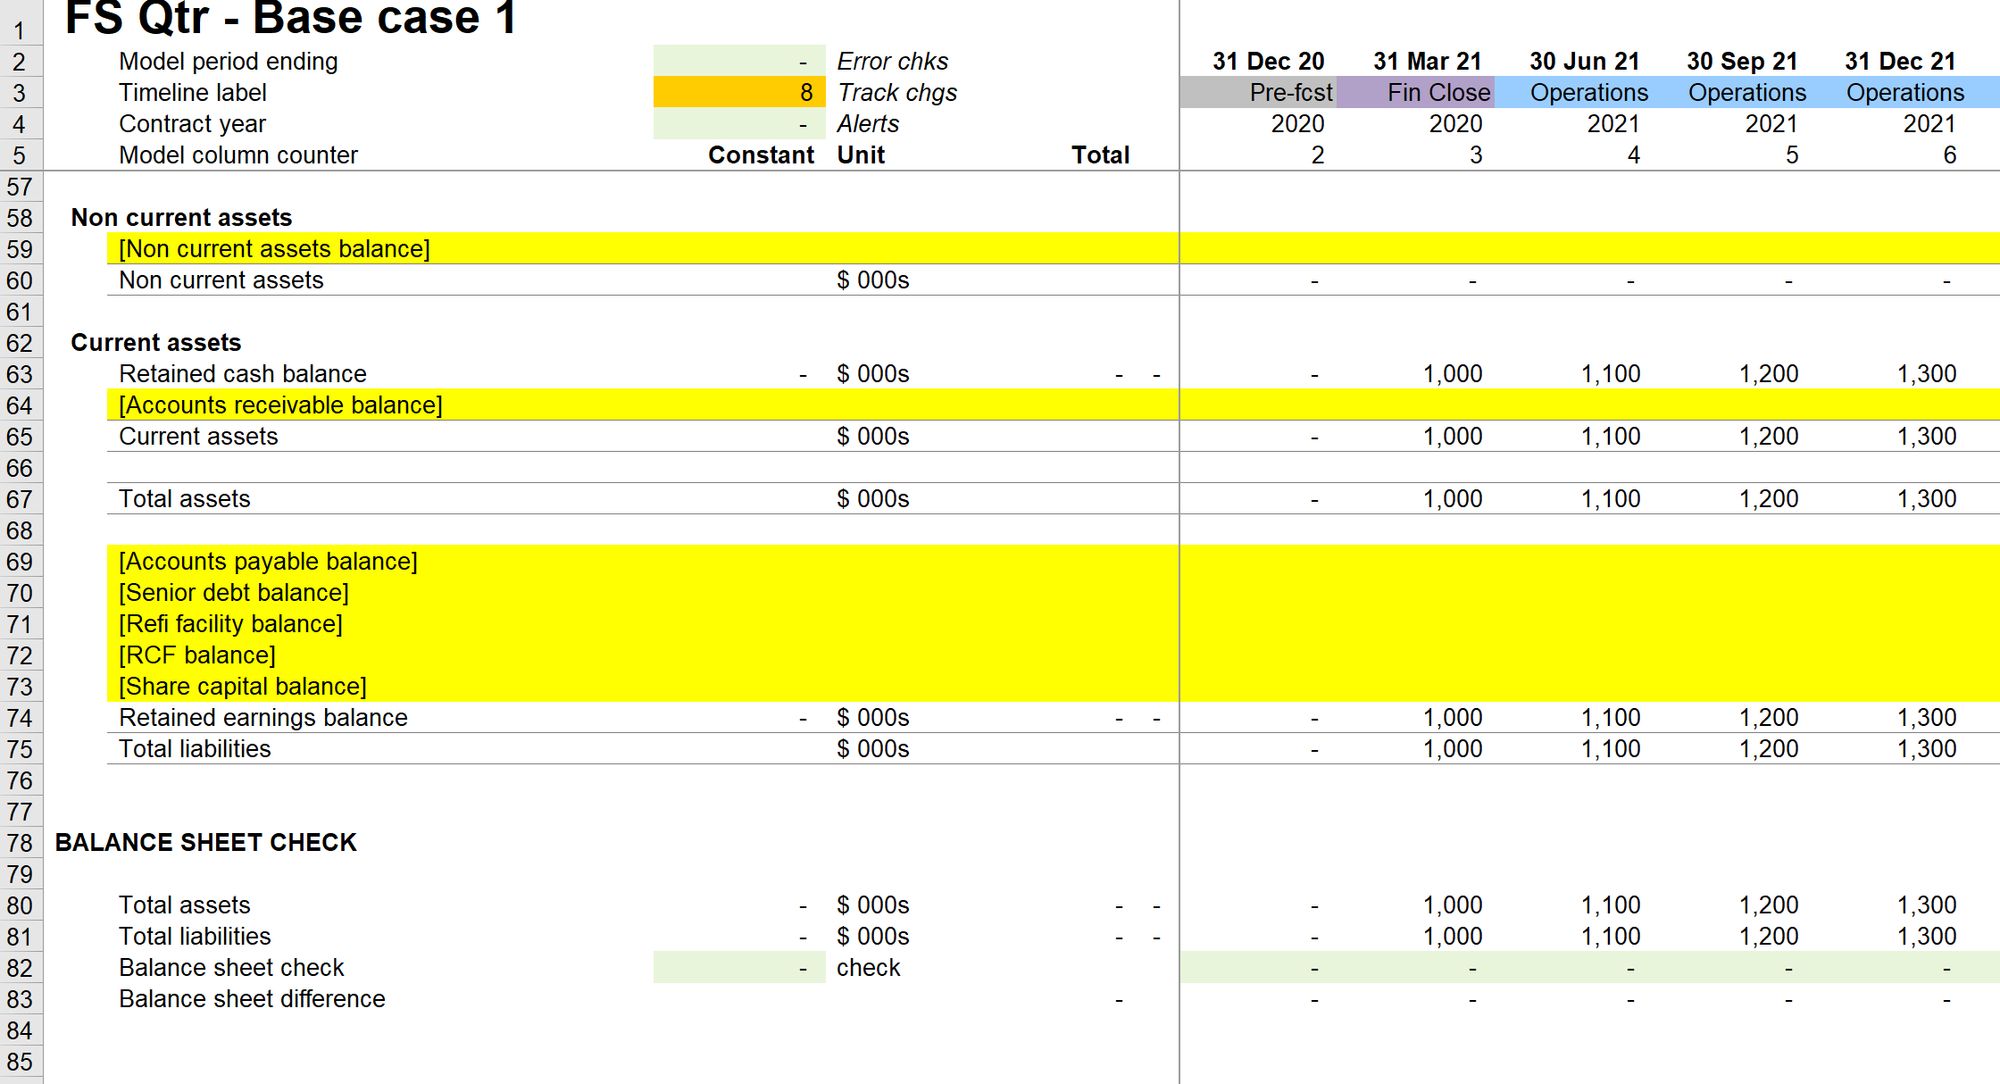Viewport: 2000px width, 1084px height.
Task: Click Retained earnings balance for 30 Sep 21
Action: [1768, 718]
